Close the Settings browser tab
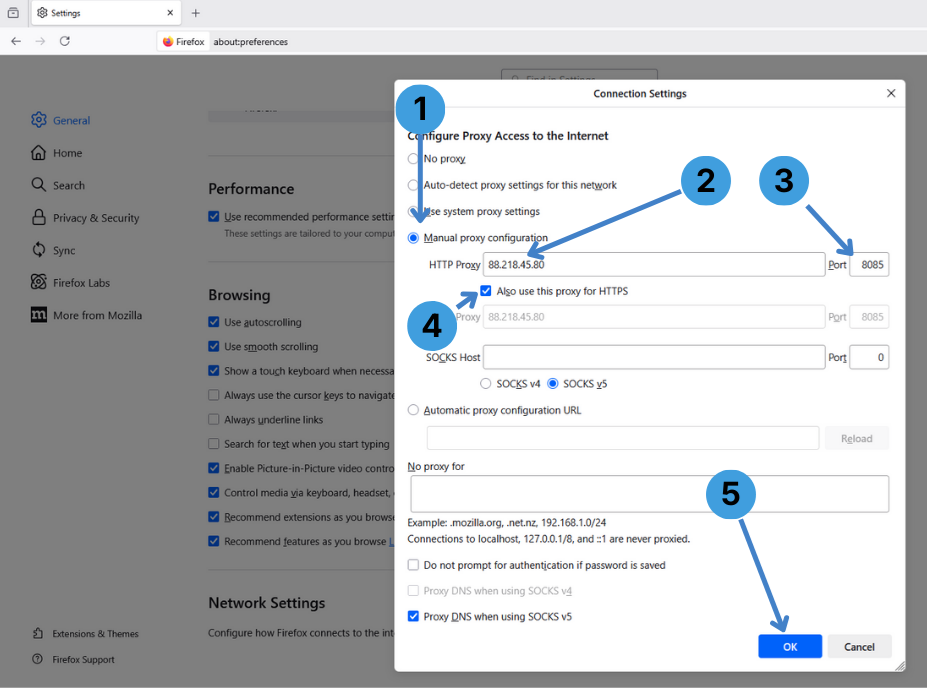This screenshot has height=691, width=927. coord(170,12)
